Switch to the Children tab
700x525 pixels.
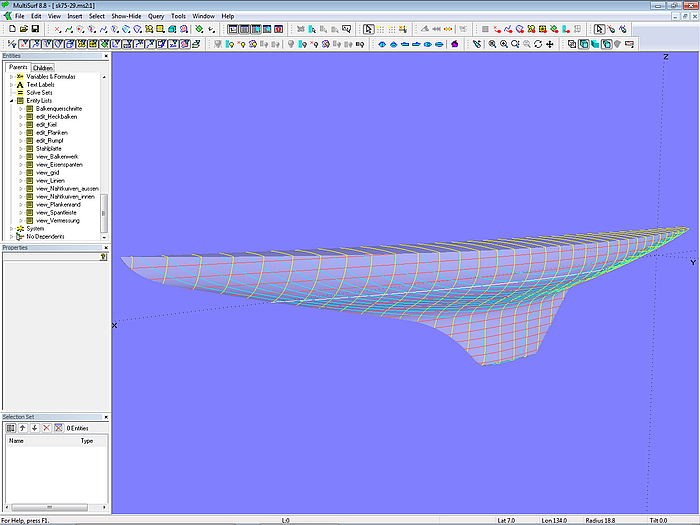[x=42, y=68]
